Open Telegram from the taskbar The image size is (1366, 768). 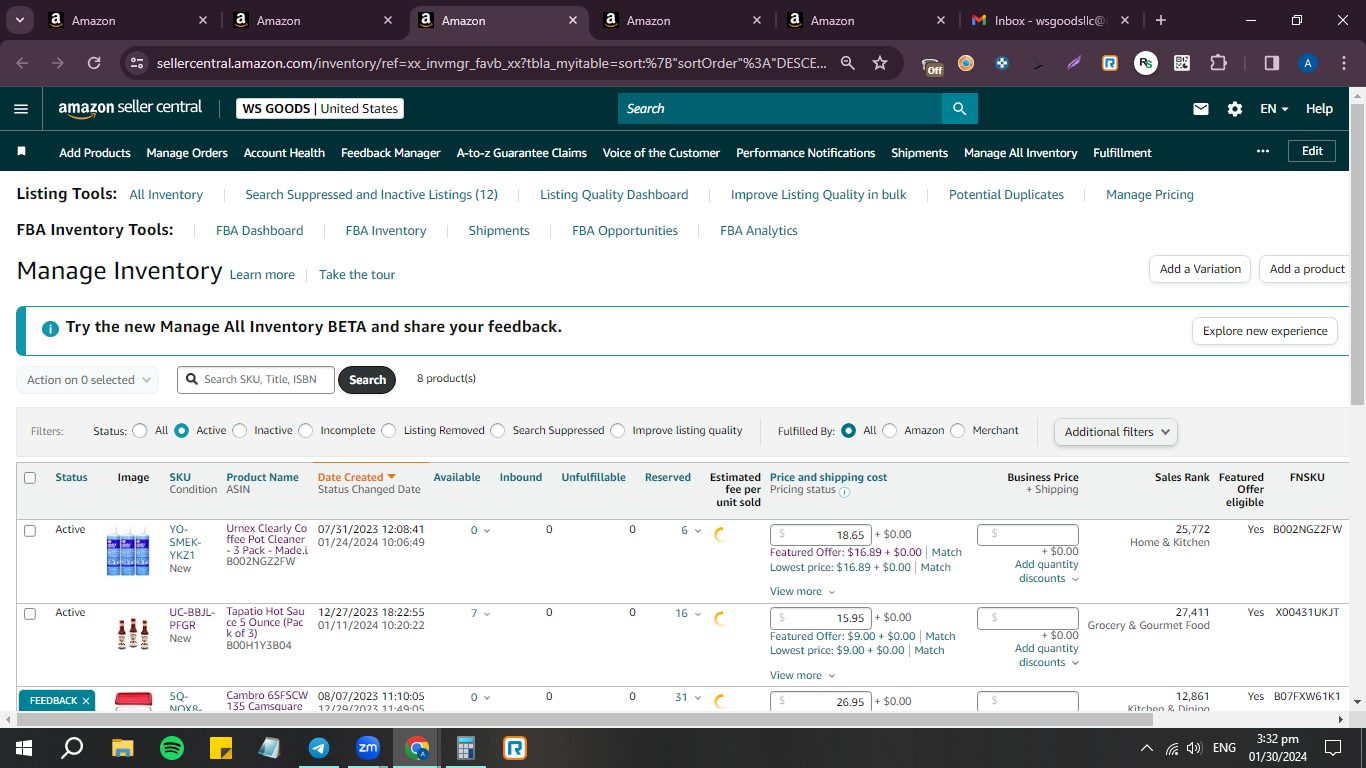[319, 747]
